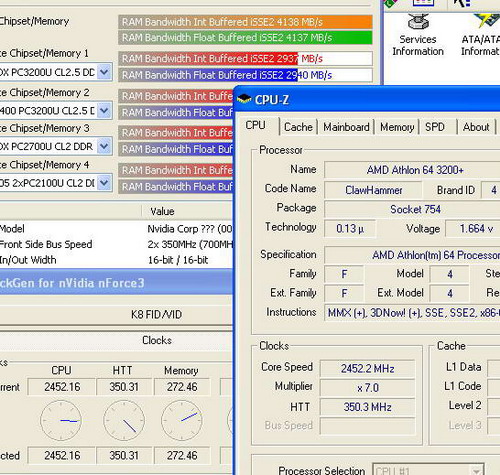Click the selected CPU clock field at bottom
The image size is (500, 475).
point(62,455)
